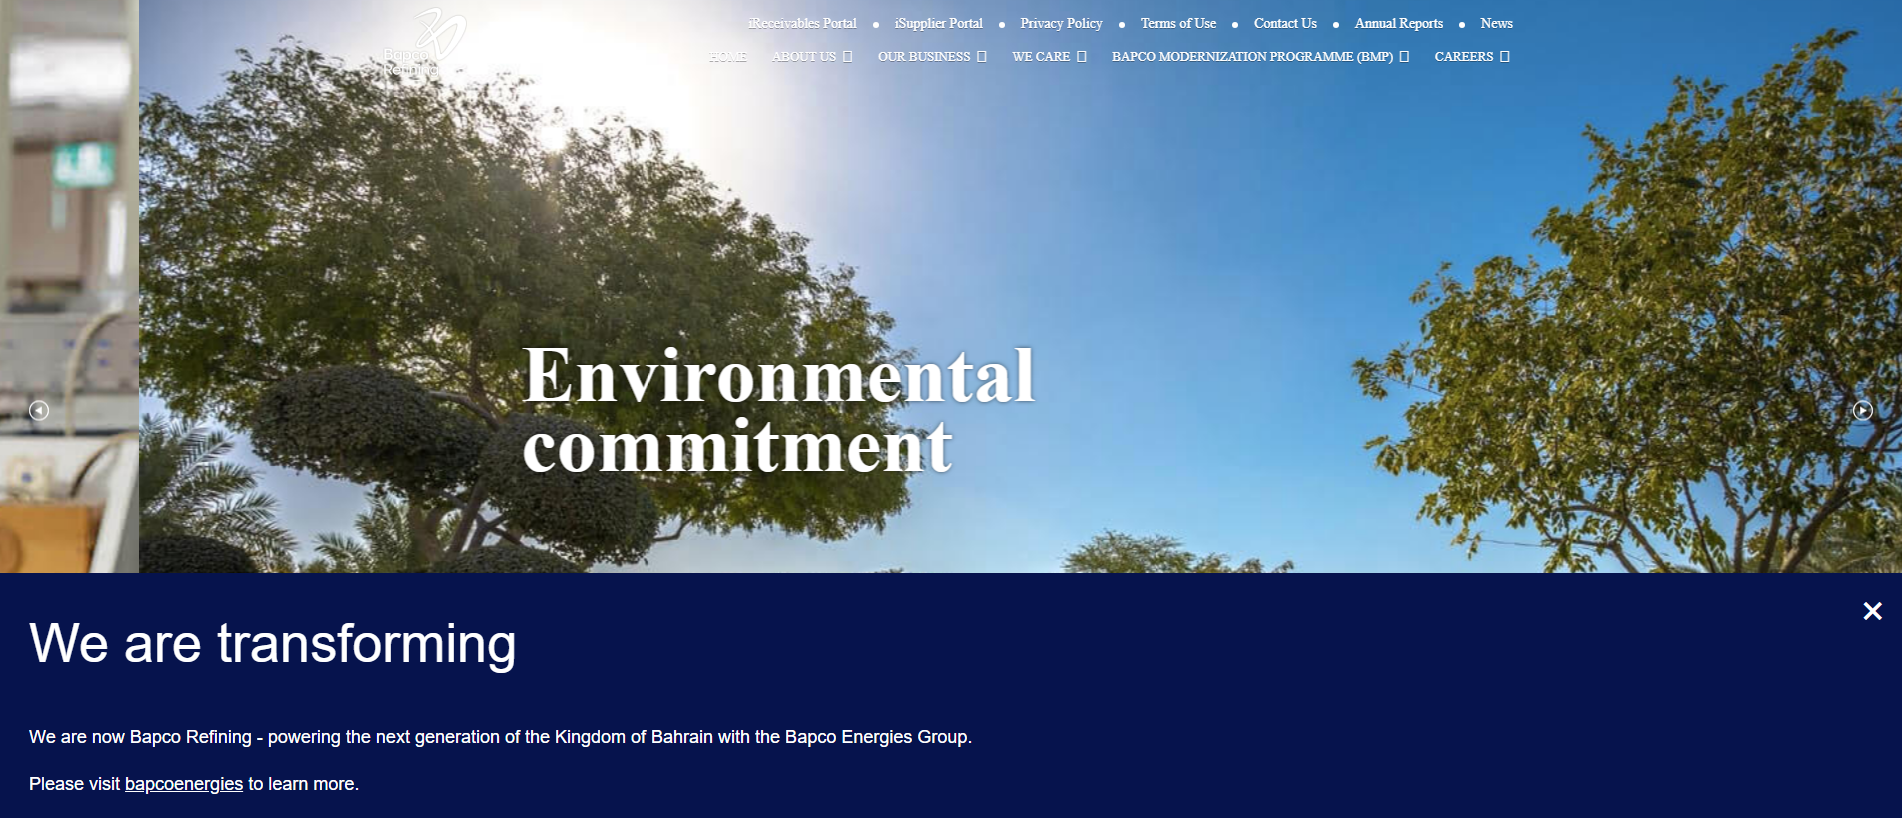Visit the bapcoenergies link
The image size is (1902, 818).
point(184,784)
